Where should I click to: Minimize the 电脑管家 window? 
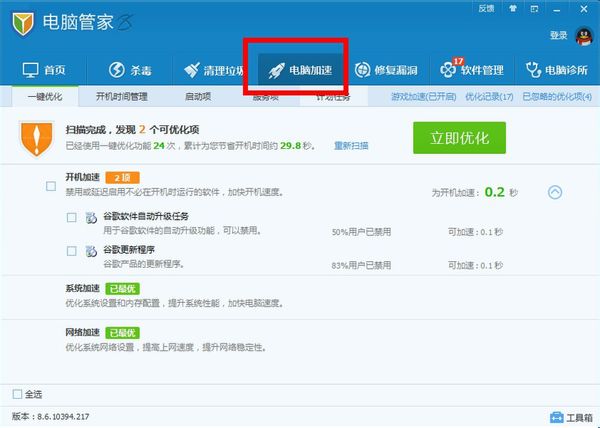coord(557,9)
